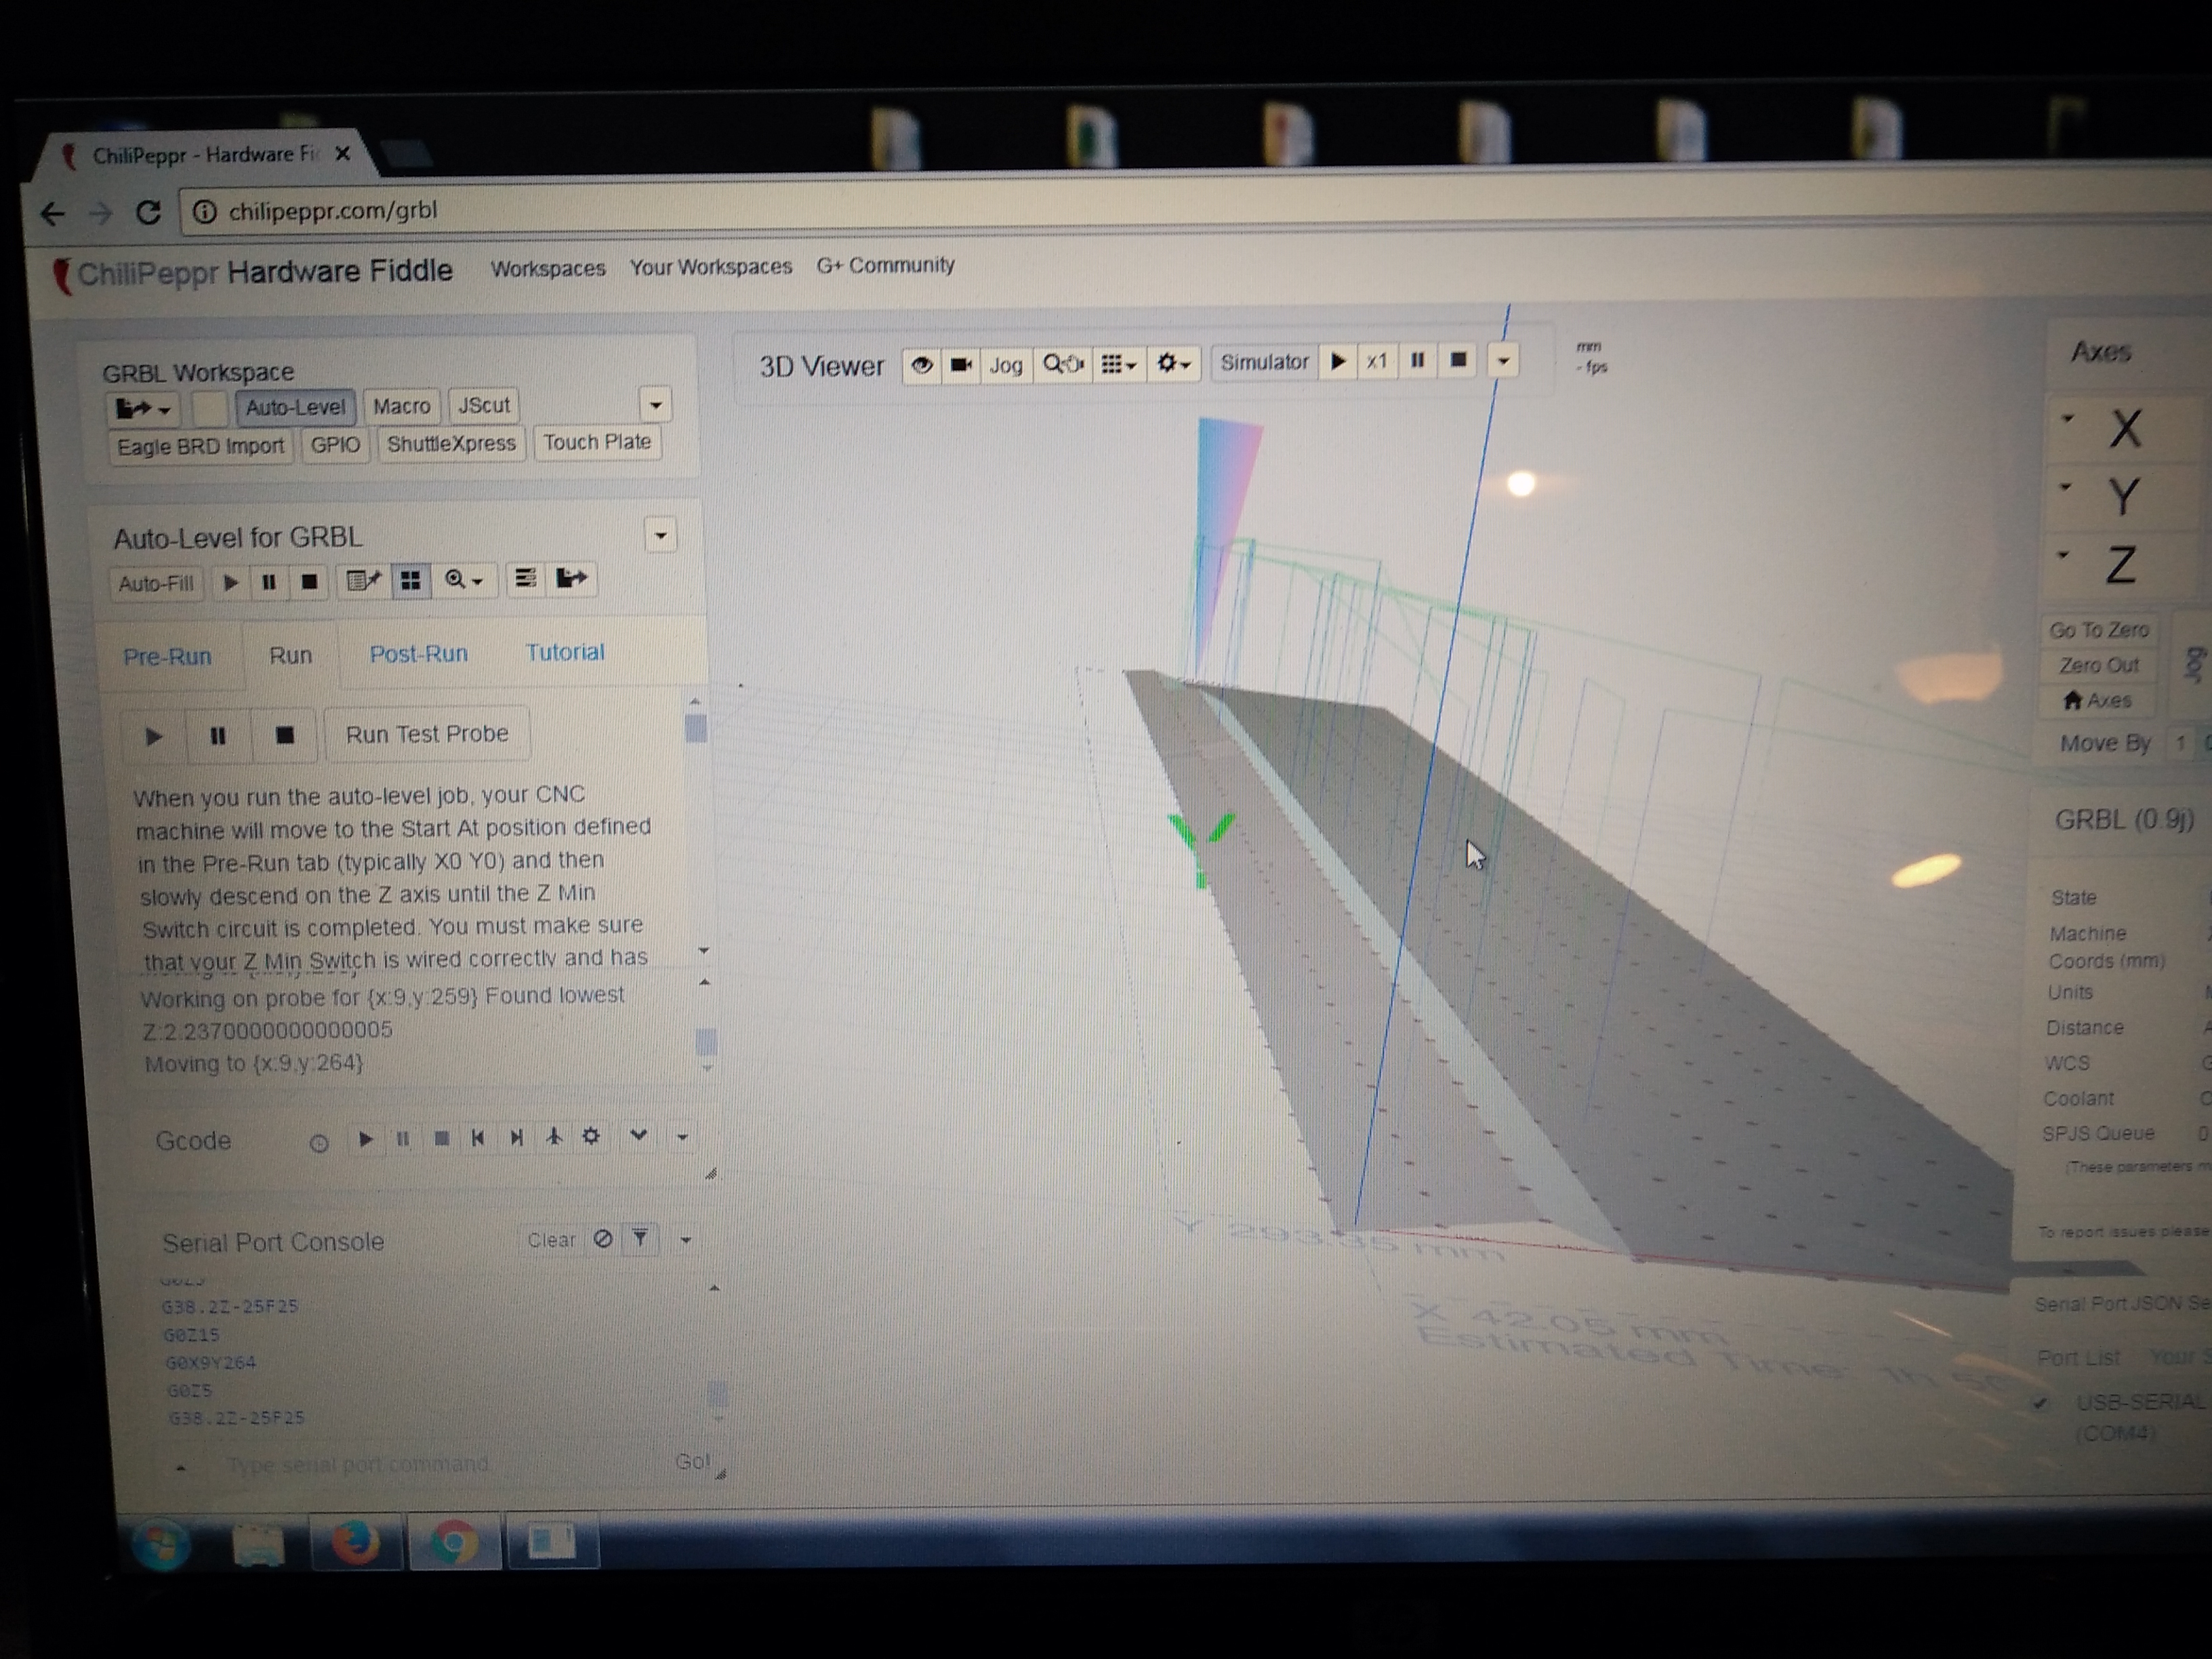Open the 3D Viewer grid dropdown
The width and height of the screenshot is (2212, 1659).
[x=1118, y=364]
